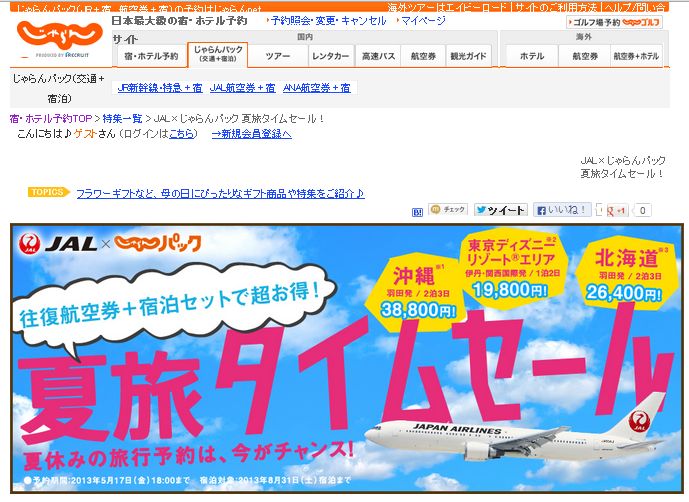Open JAL航空券+宿 link
Viewport: 689px width, 502px height.
242,88
